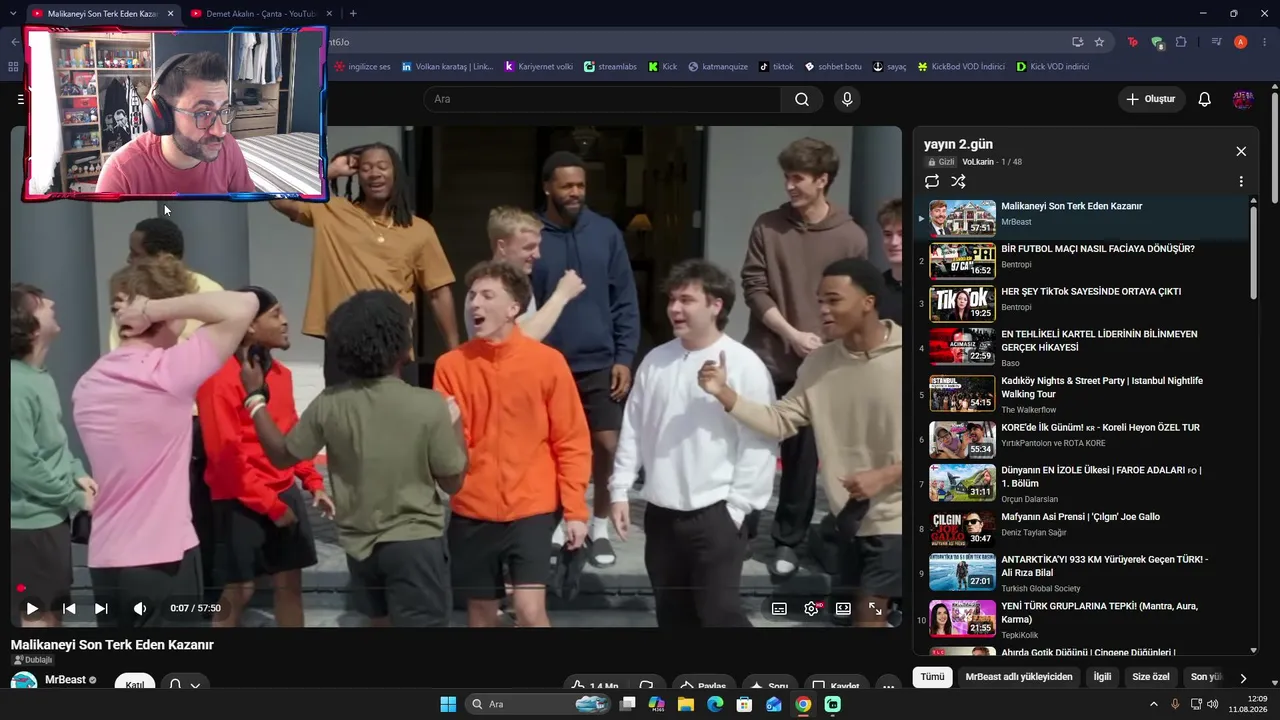Open the Chrome extensions puzzle icon

(x=1181, y=42)
